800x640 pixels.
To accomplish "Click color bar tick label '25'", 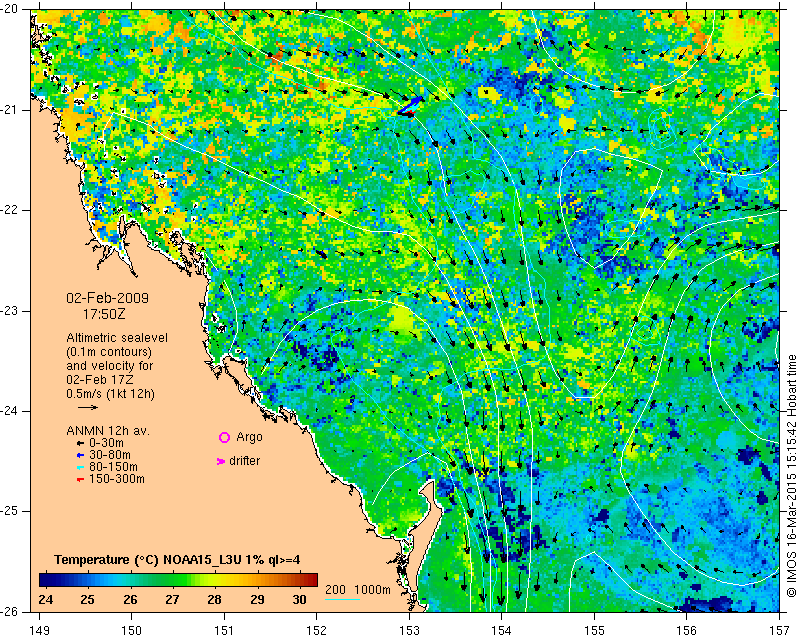I will (87, 599).
